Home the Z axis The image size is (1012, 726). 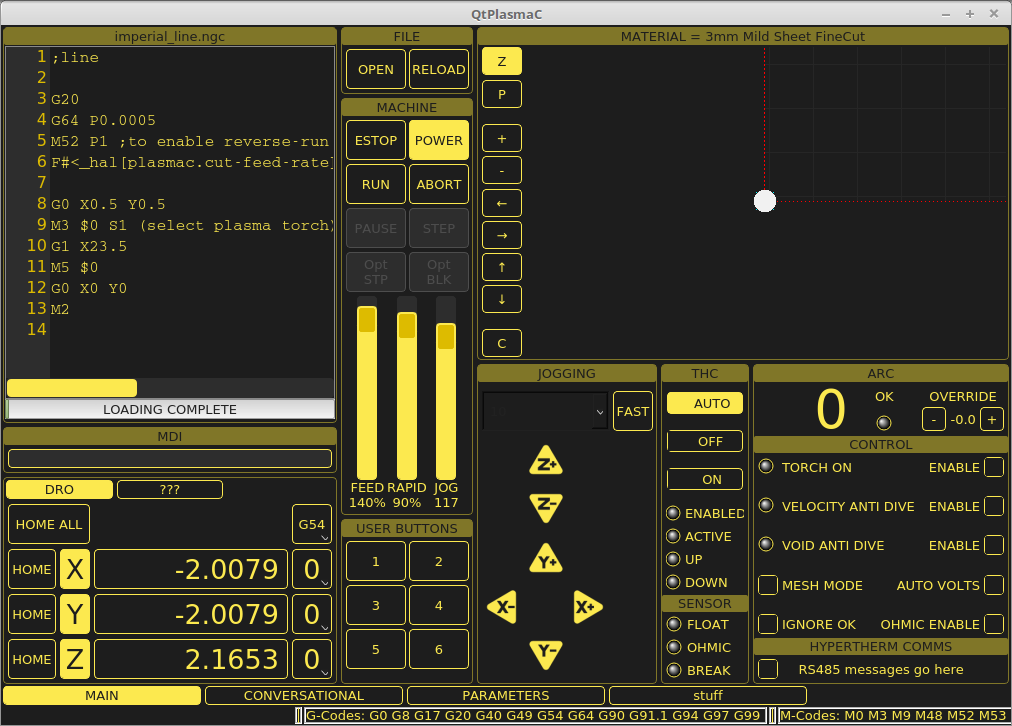(32, 660)
